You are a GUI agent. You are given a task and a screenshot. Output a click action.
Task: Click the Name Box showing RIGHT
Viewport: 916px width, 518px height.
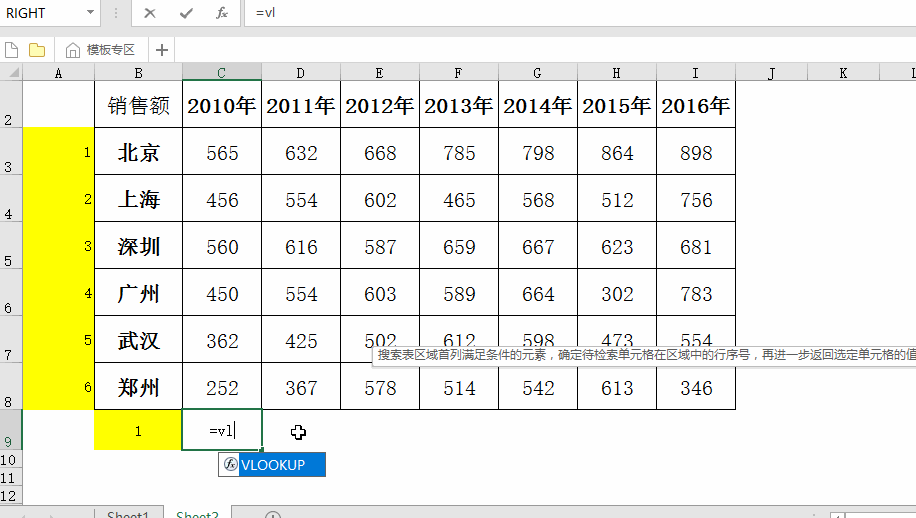[40, 13]
